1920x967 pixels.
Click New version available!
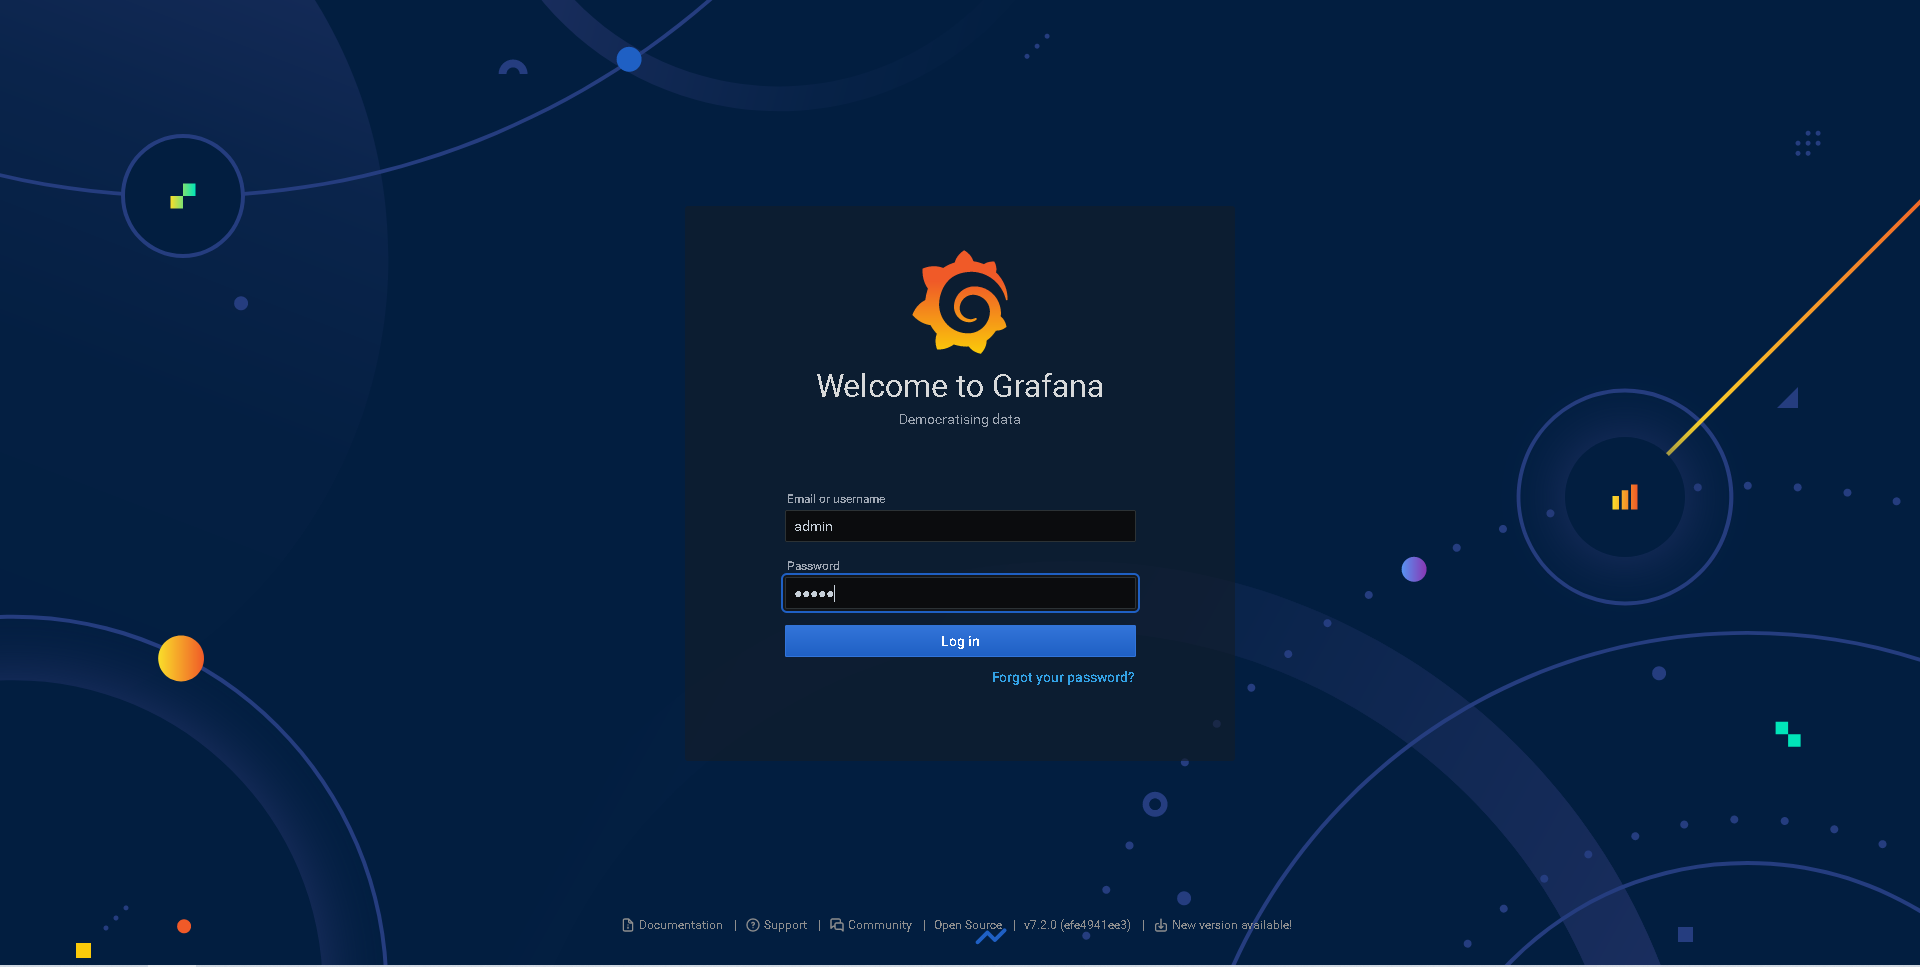point(1231,925)
